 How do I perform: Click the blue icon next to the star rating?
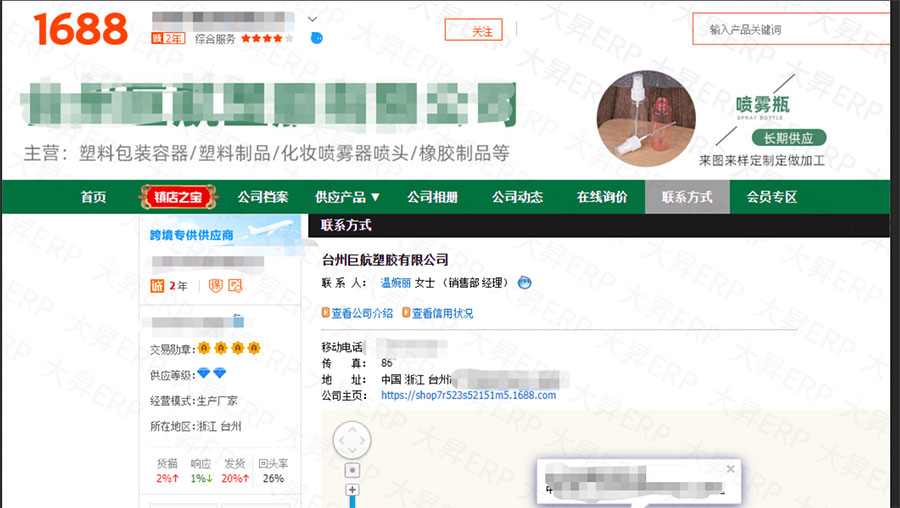317,38
